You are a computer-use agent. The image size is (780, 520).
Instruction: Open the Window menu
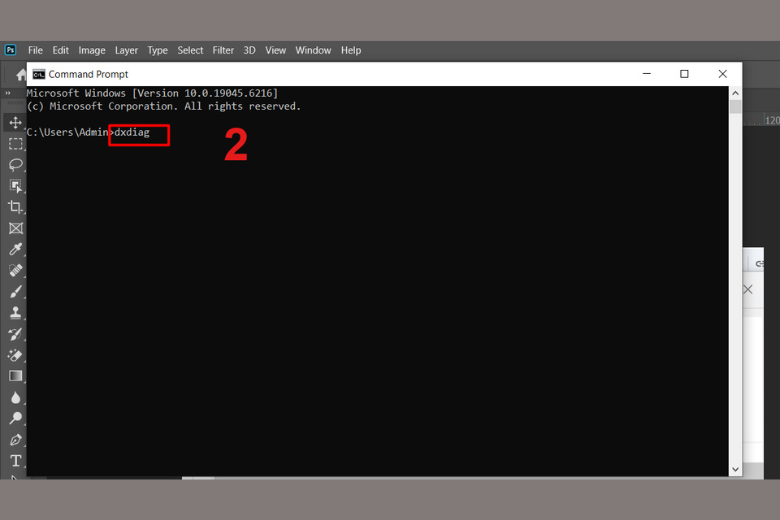[x=313, y=50]
